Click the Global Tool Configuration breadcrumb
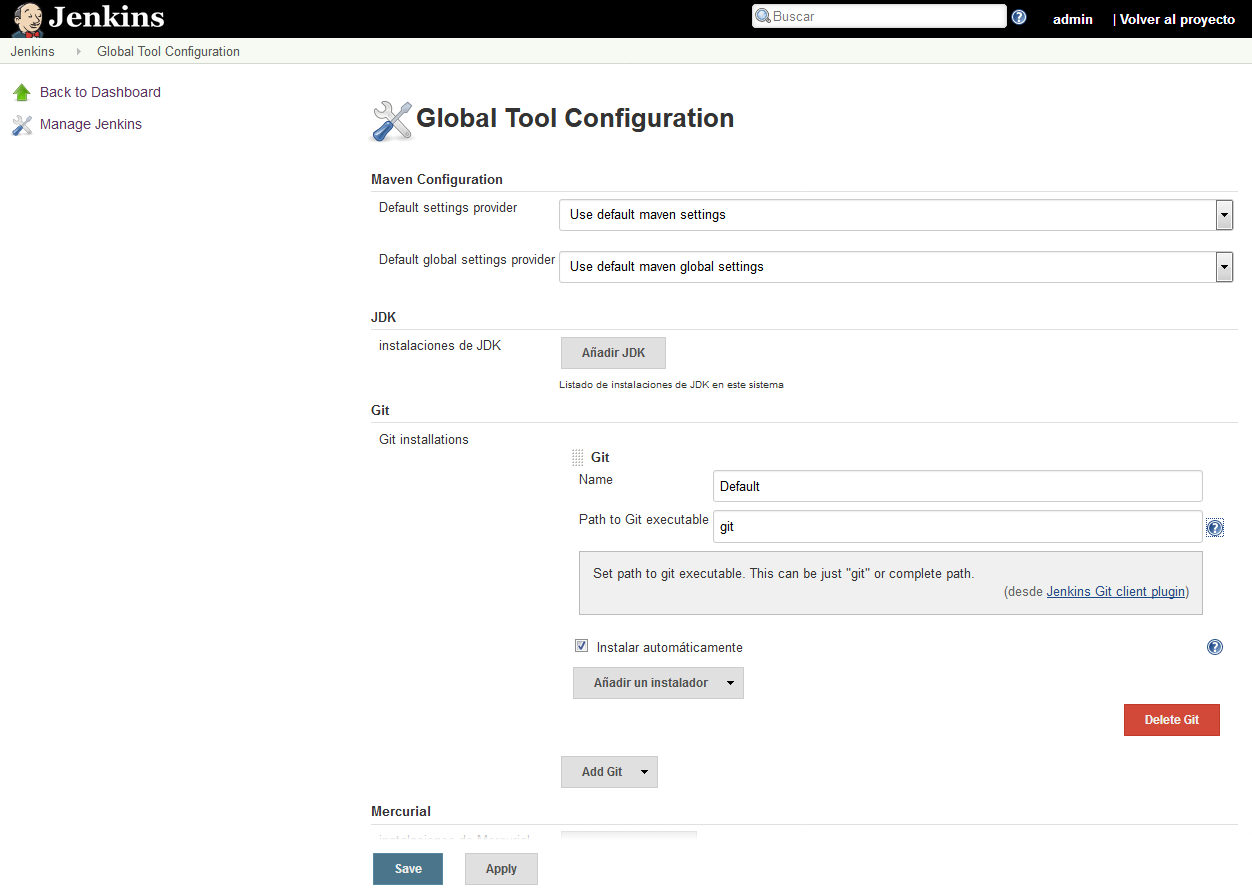Image resolution: width=1252 pixels, height=889 pixels. point(168,52)
